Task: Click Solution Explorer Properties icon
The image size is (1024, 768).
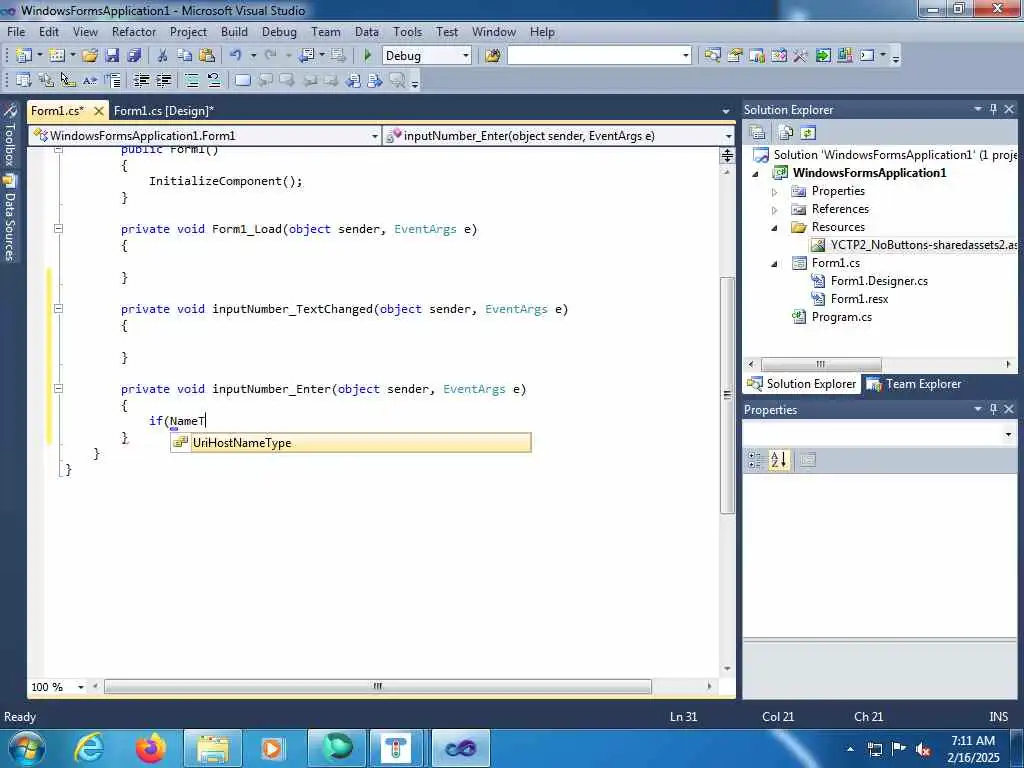Action: 758,133
